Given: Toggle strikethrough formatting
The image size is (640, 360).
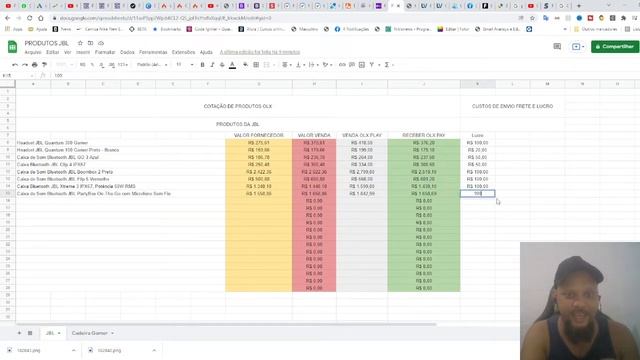Looking at the screenshot, I should 222,65.
